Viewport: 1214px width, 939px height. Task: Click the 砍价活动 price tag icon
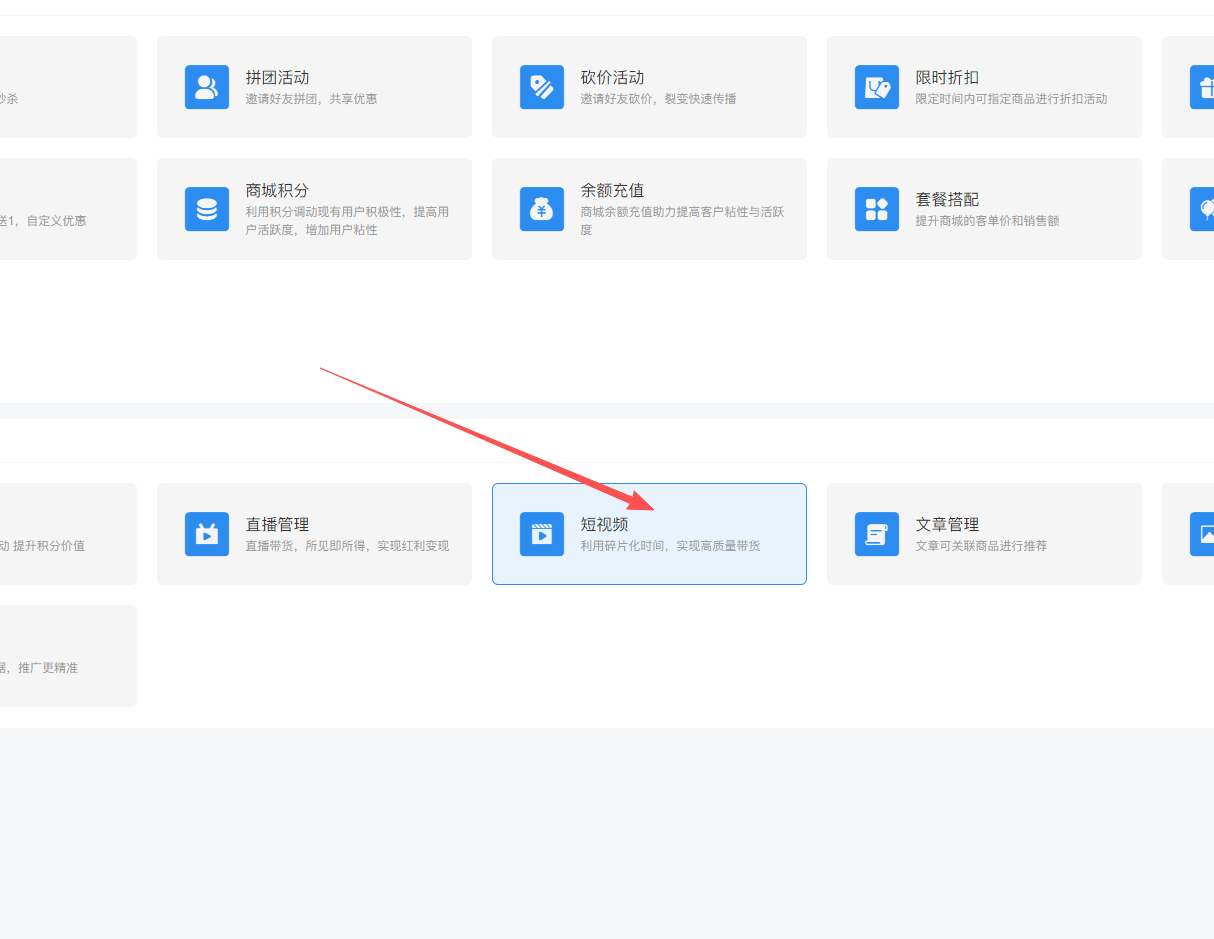coord(541,87)
